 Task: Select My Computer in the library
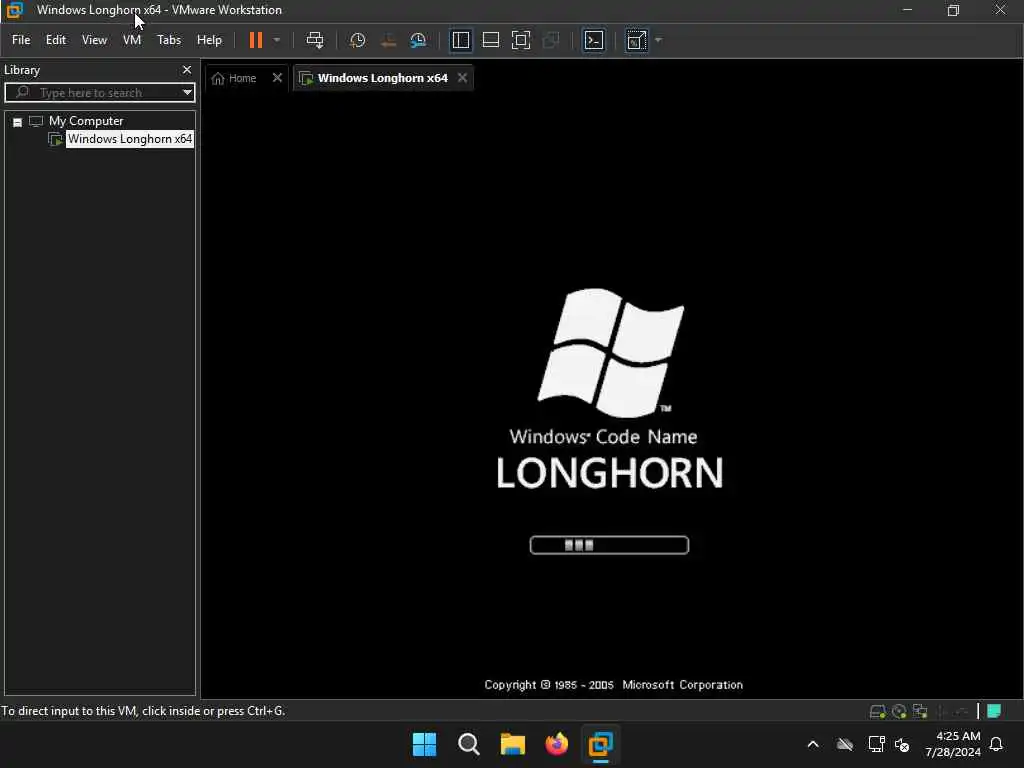coord(86,121)
